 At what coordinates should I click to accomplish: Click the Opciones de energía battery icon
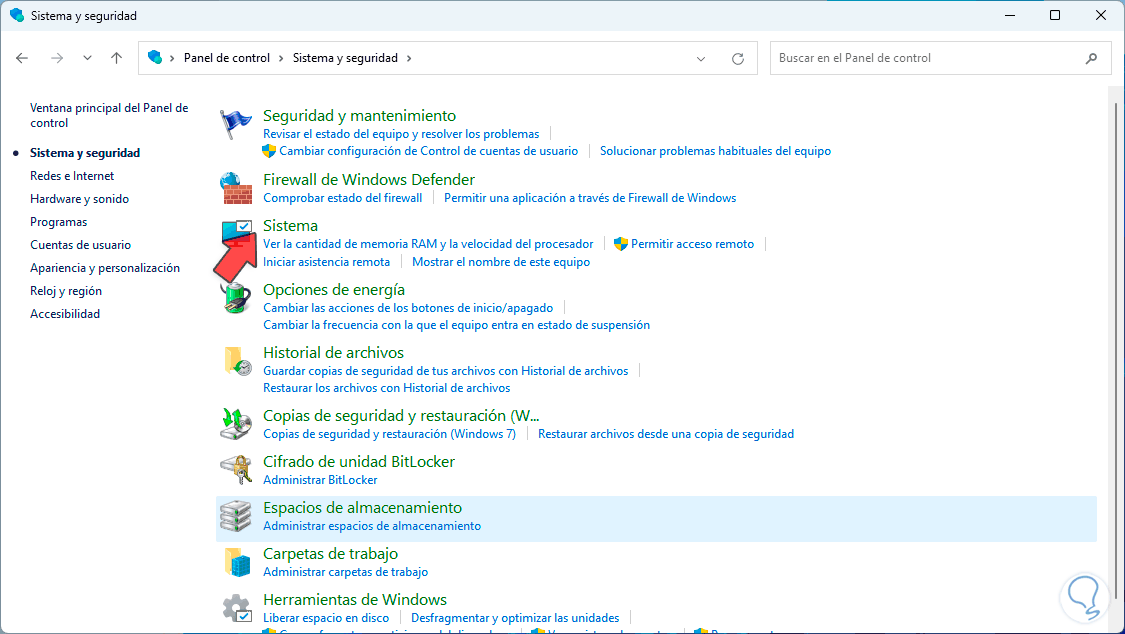(x=235, y=298)
